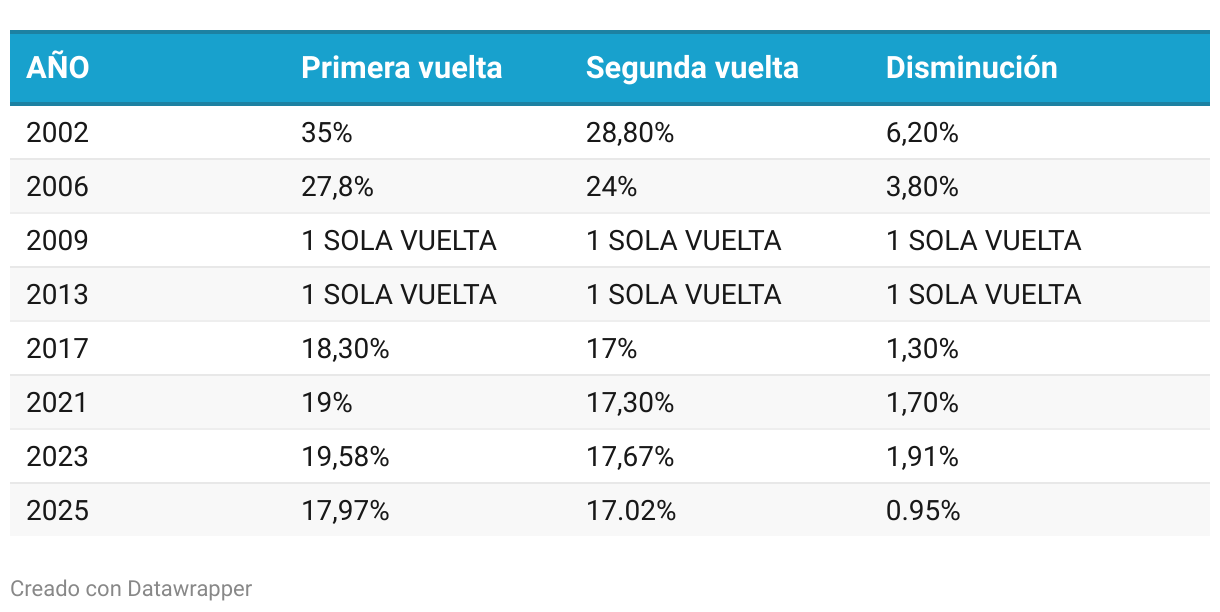Click the 1,91% Disminución value
Image resolution: width=1220 pixels, height=612 pixels.
pyautogui.click(x=922, y=457)
